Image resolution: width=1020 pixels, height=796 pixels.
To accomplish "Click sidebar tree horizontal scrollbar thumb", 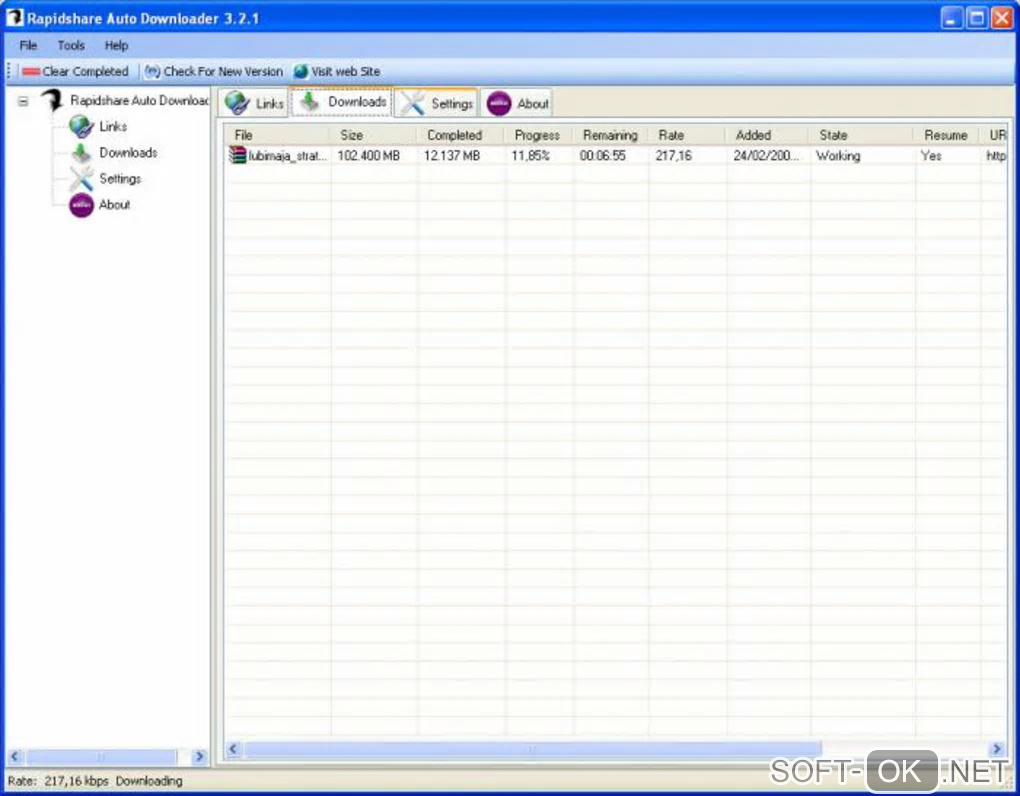I will (101, 757).
